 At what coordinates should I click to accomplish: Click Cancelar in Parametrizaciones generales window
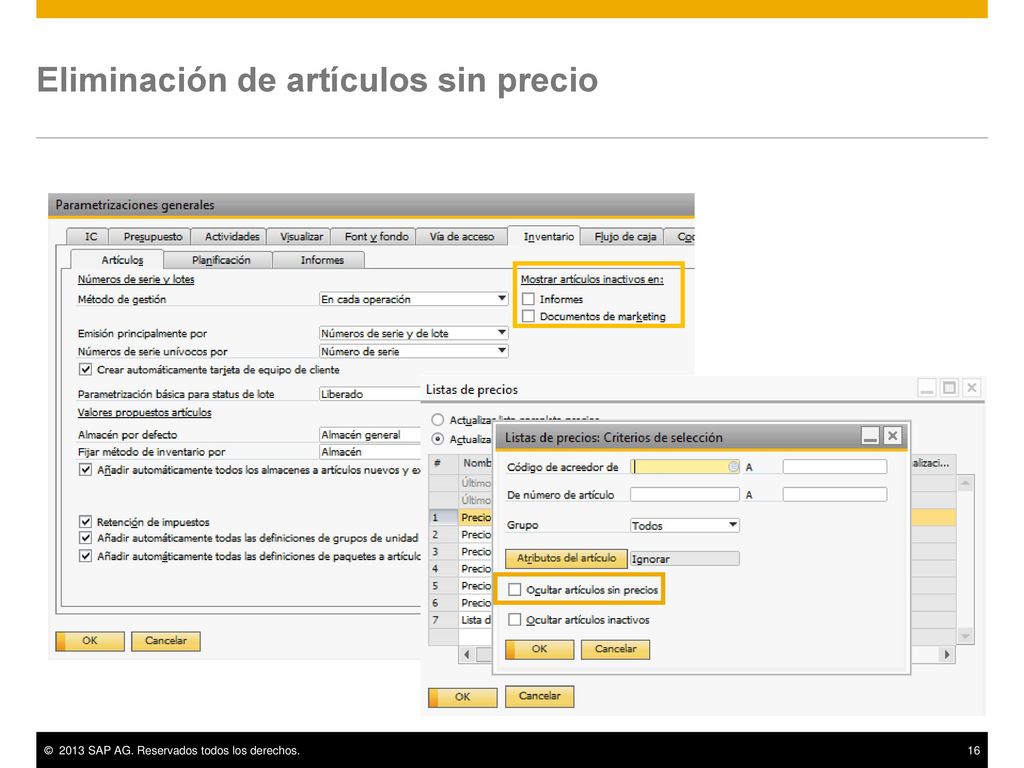coord(166,641)
